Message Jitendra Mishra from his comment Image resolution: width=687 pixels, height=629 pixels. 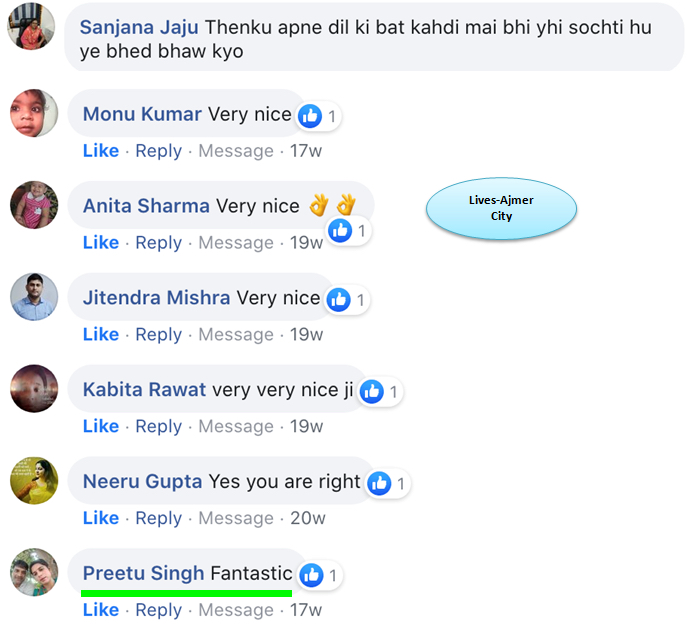pyautogui.click(x=236, y=335)
